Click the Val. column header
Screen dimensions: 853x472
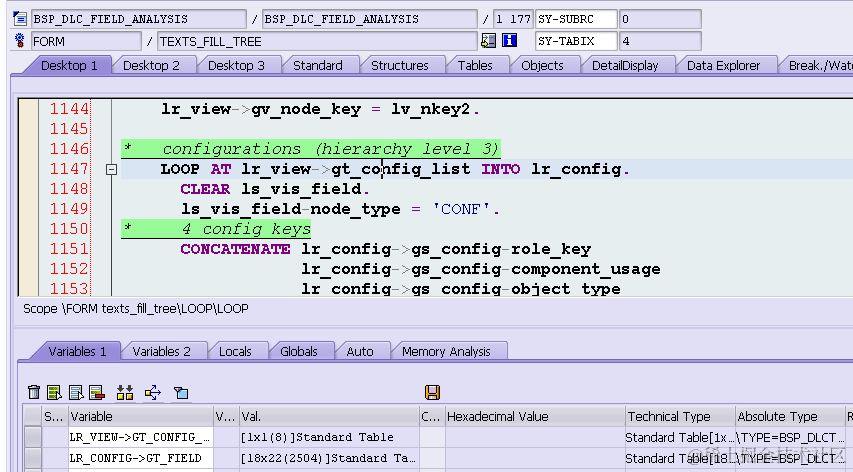point(329,417)
